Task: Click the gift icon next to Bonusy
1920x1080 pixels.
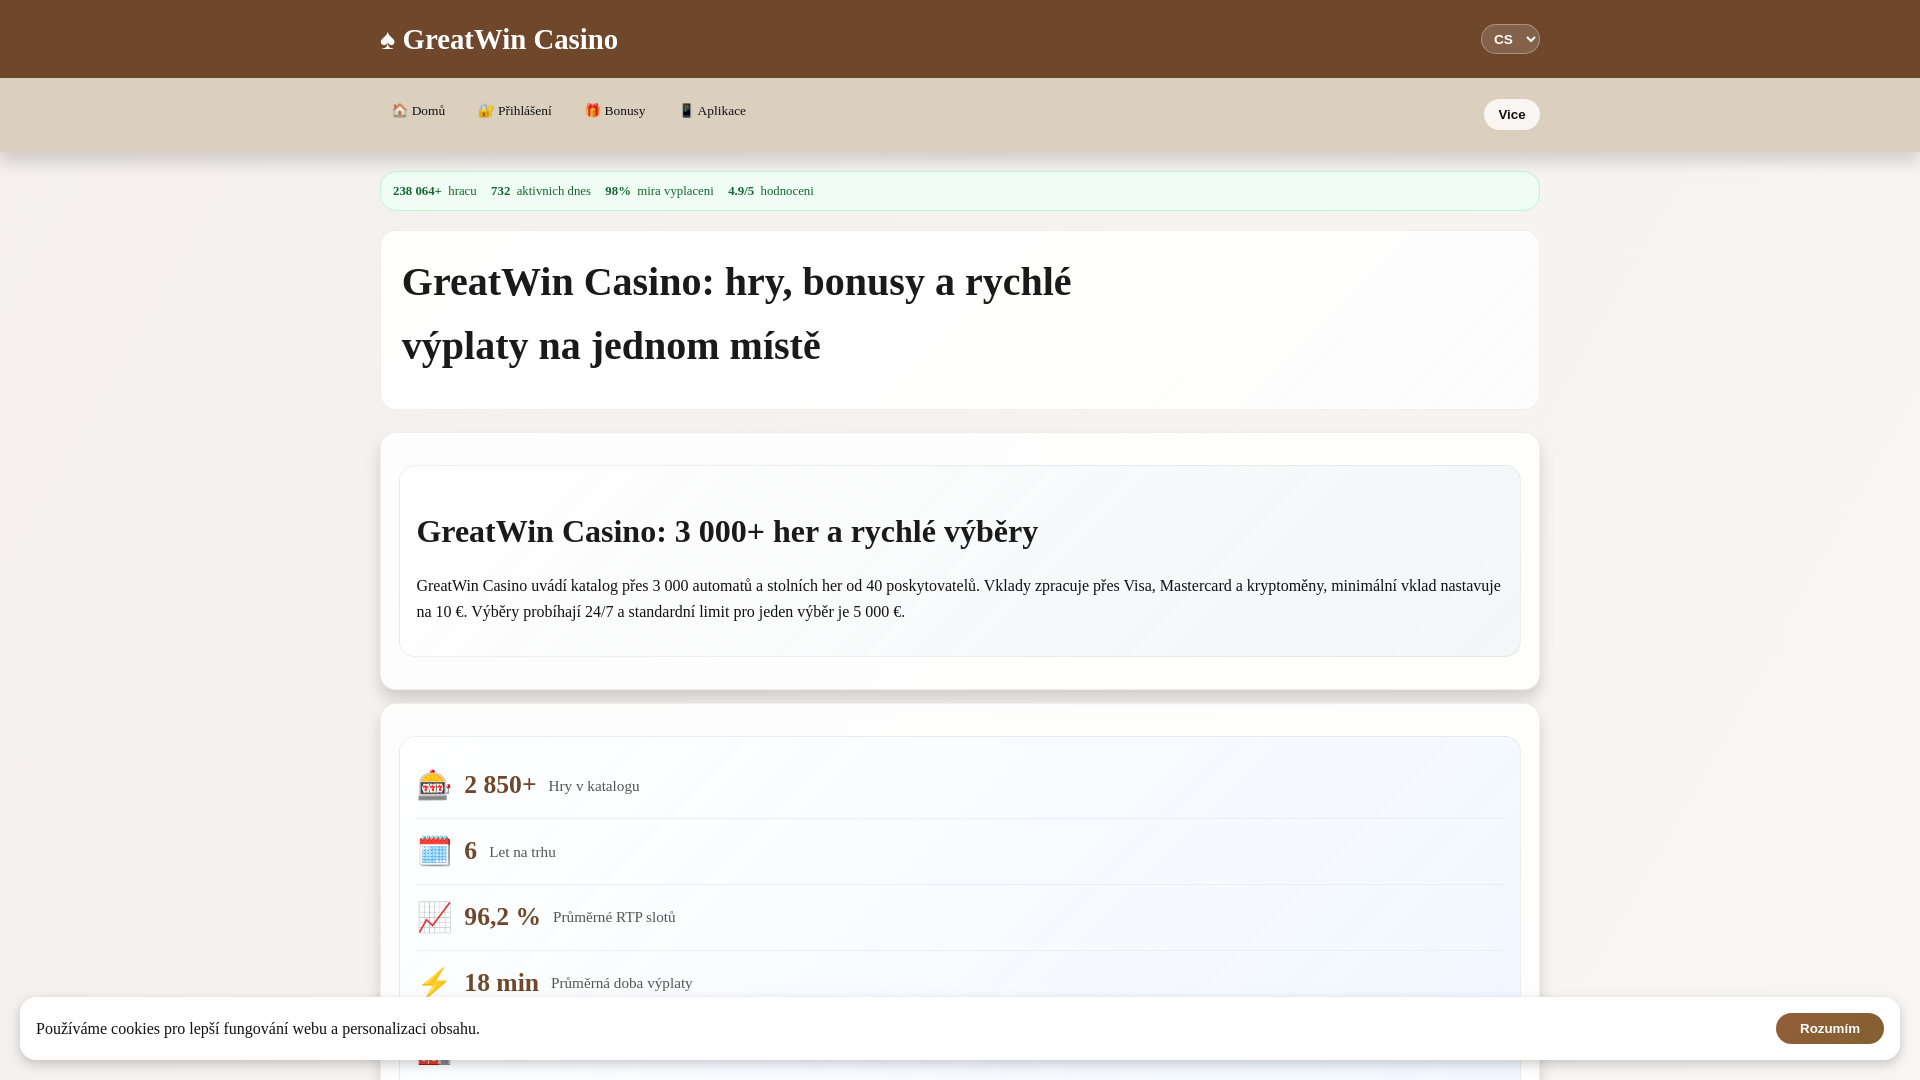Action: (x=593, y=111)
